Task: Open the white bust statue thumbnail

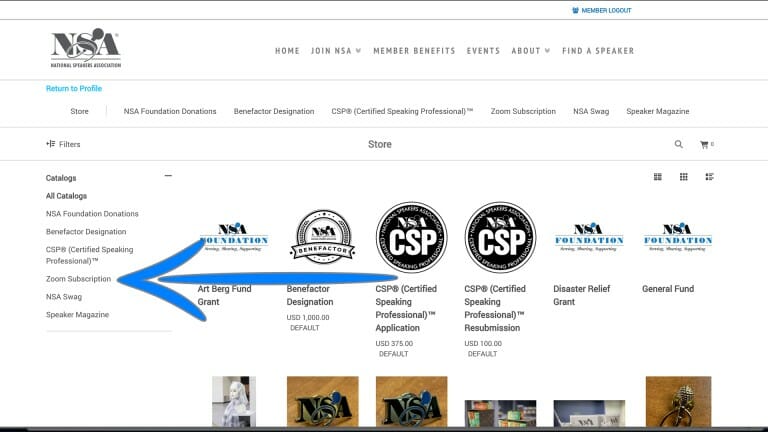Action: (234, 401)
